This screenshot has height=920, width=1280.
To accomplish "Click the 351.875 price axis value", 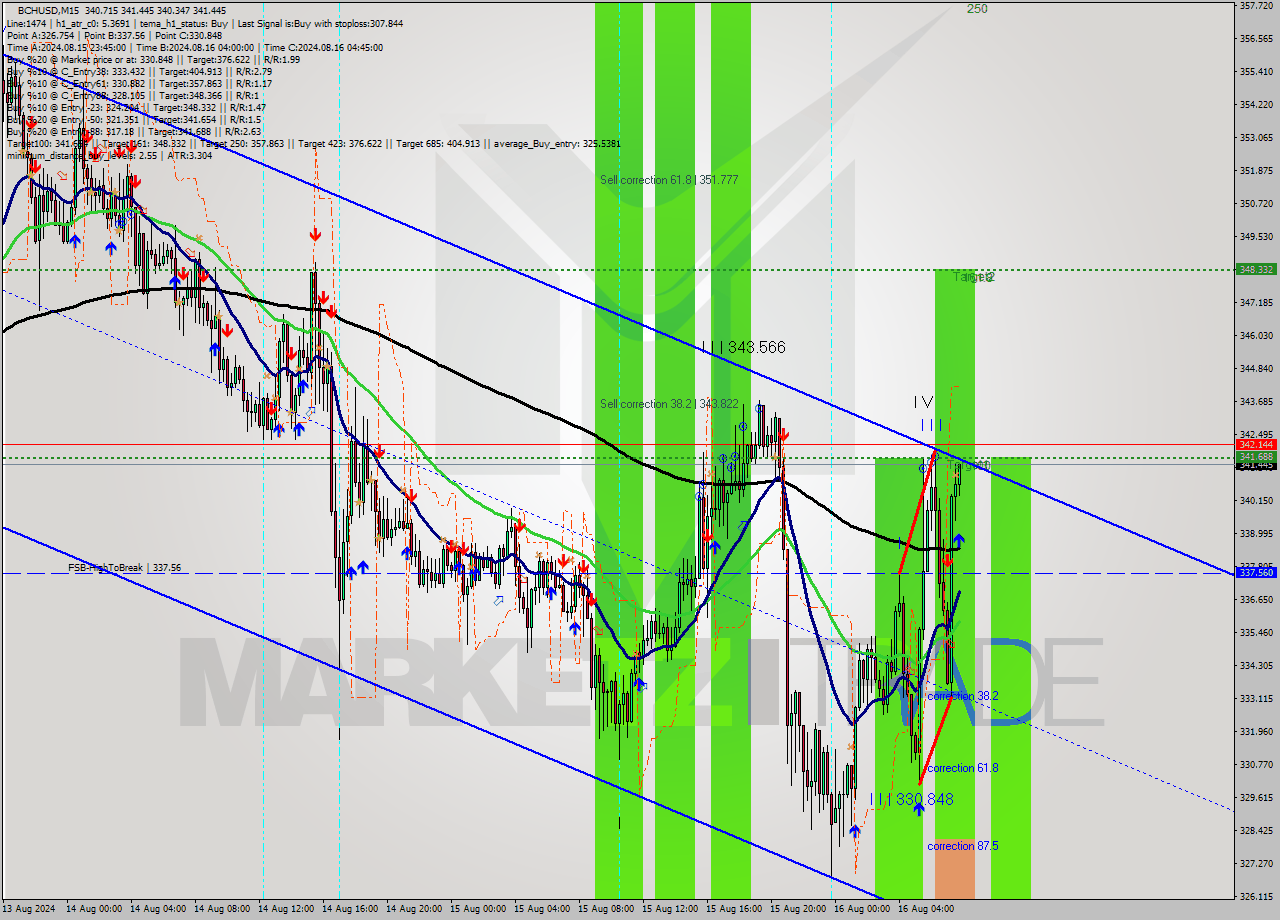I will click(1256, 171).
